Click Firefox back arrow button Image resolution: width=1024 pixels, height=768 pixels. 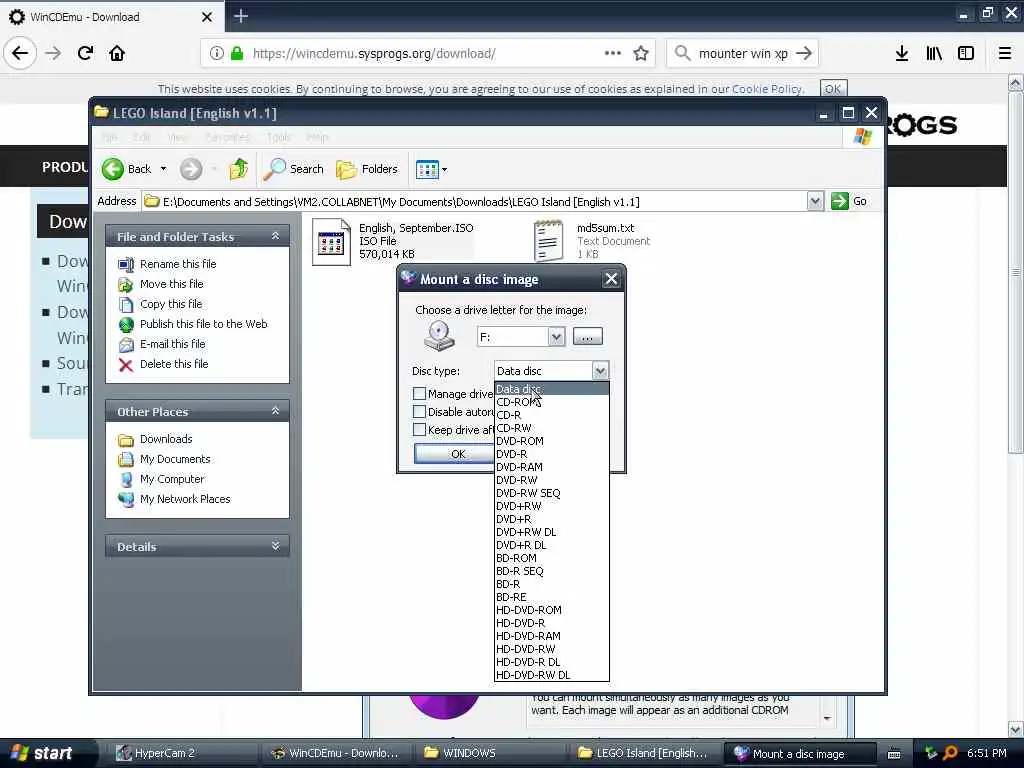click(20, 53)
